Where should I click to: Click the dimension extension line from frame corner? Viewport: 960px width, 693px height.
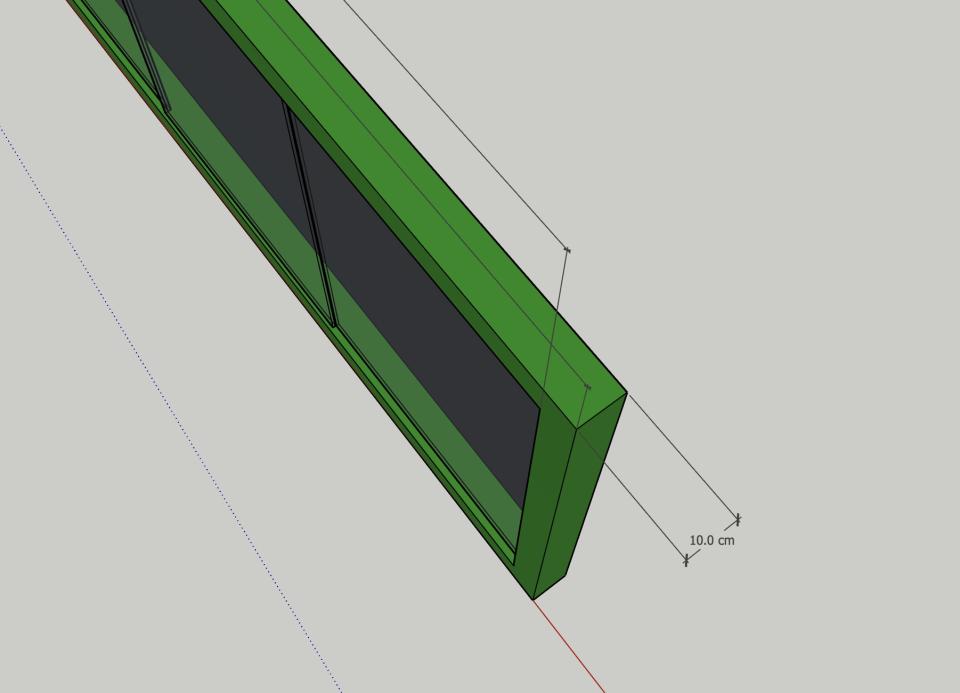point(683,457)
